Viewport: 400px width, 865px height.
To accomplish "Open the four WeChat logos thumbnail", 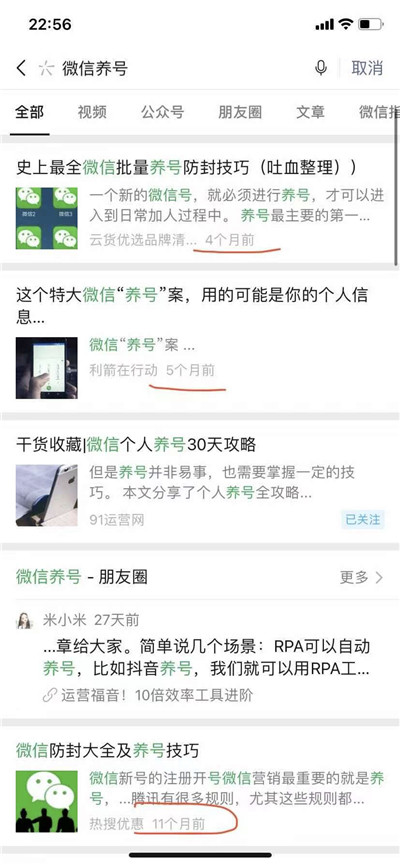I will tap(46, 218).
